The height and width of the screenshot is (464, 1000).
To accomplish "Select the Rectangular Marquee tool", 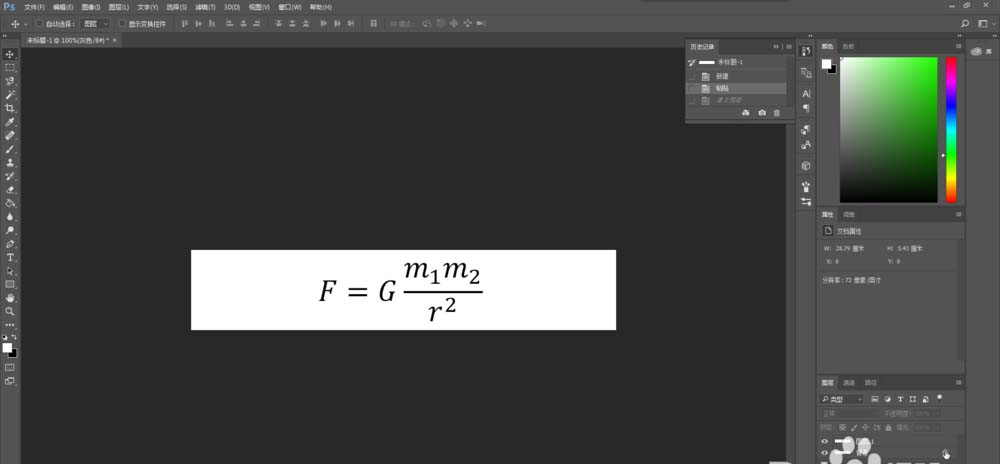I will click(x=10, y=68).
